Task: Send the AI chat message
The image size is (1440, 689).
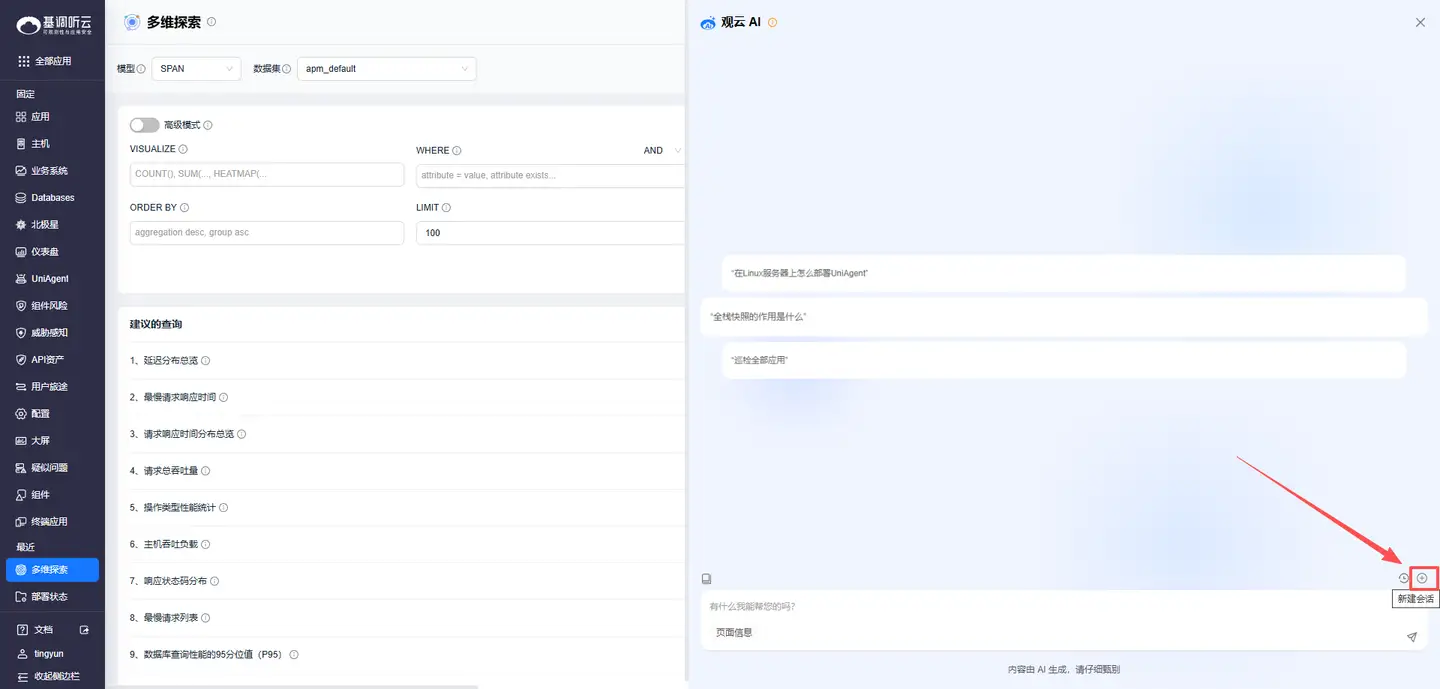Action: click(x=1411, y=636)
